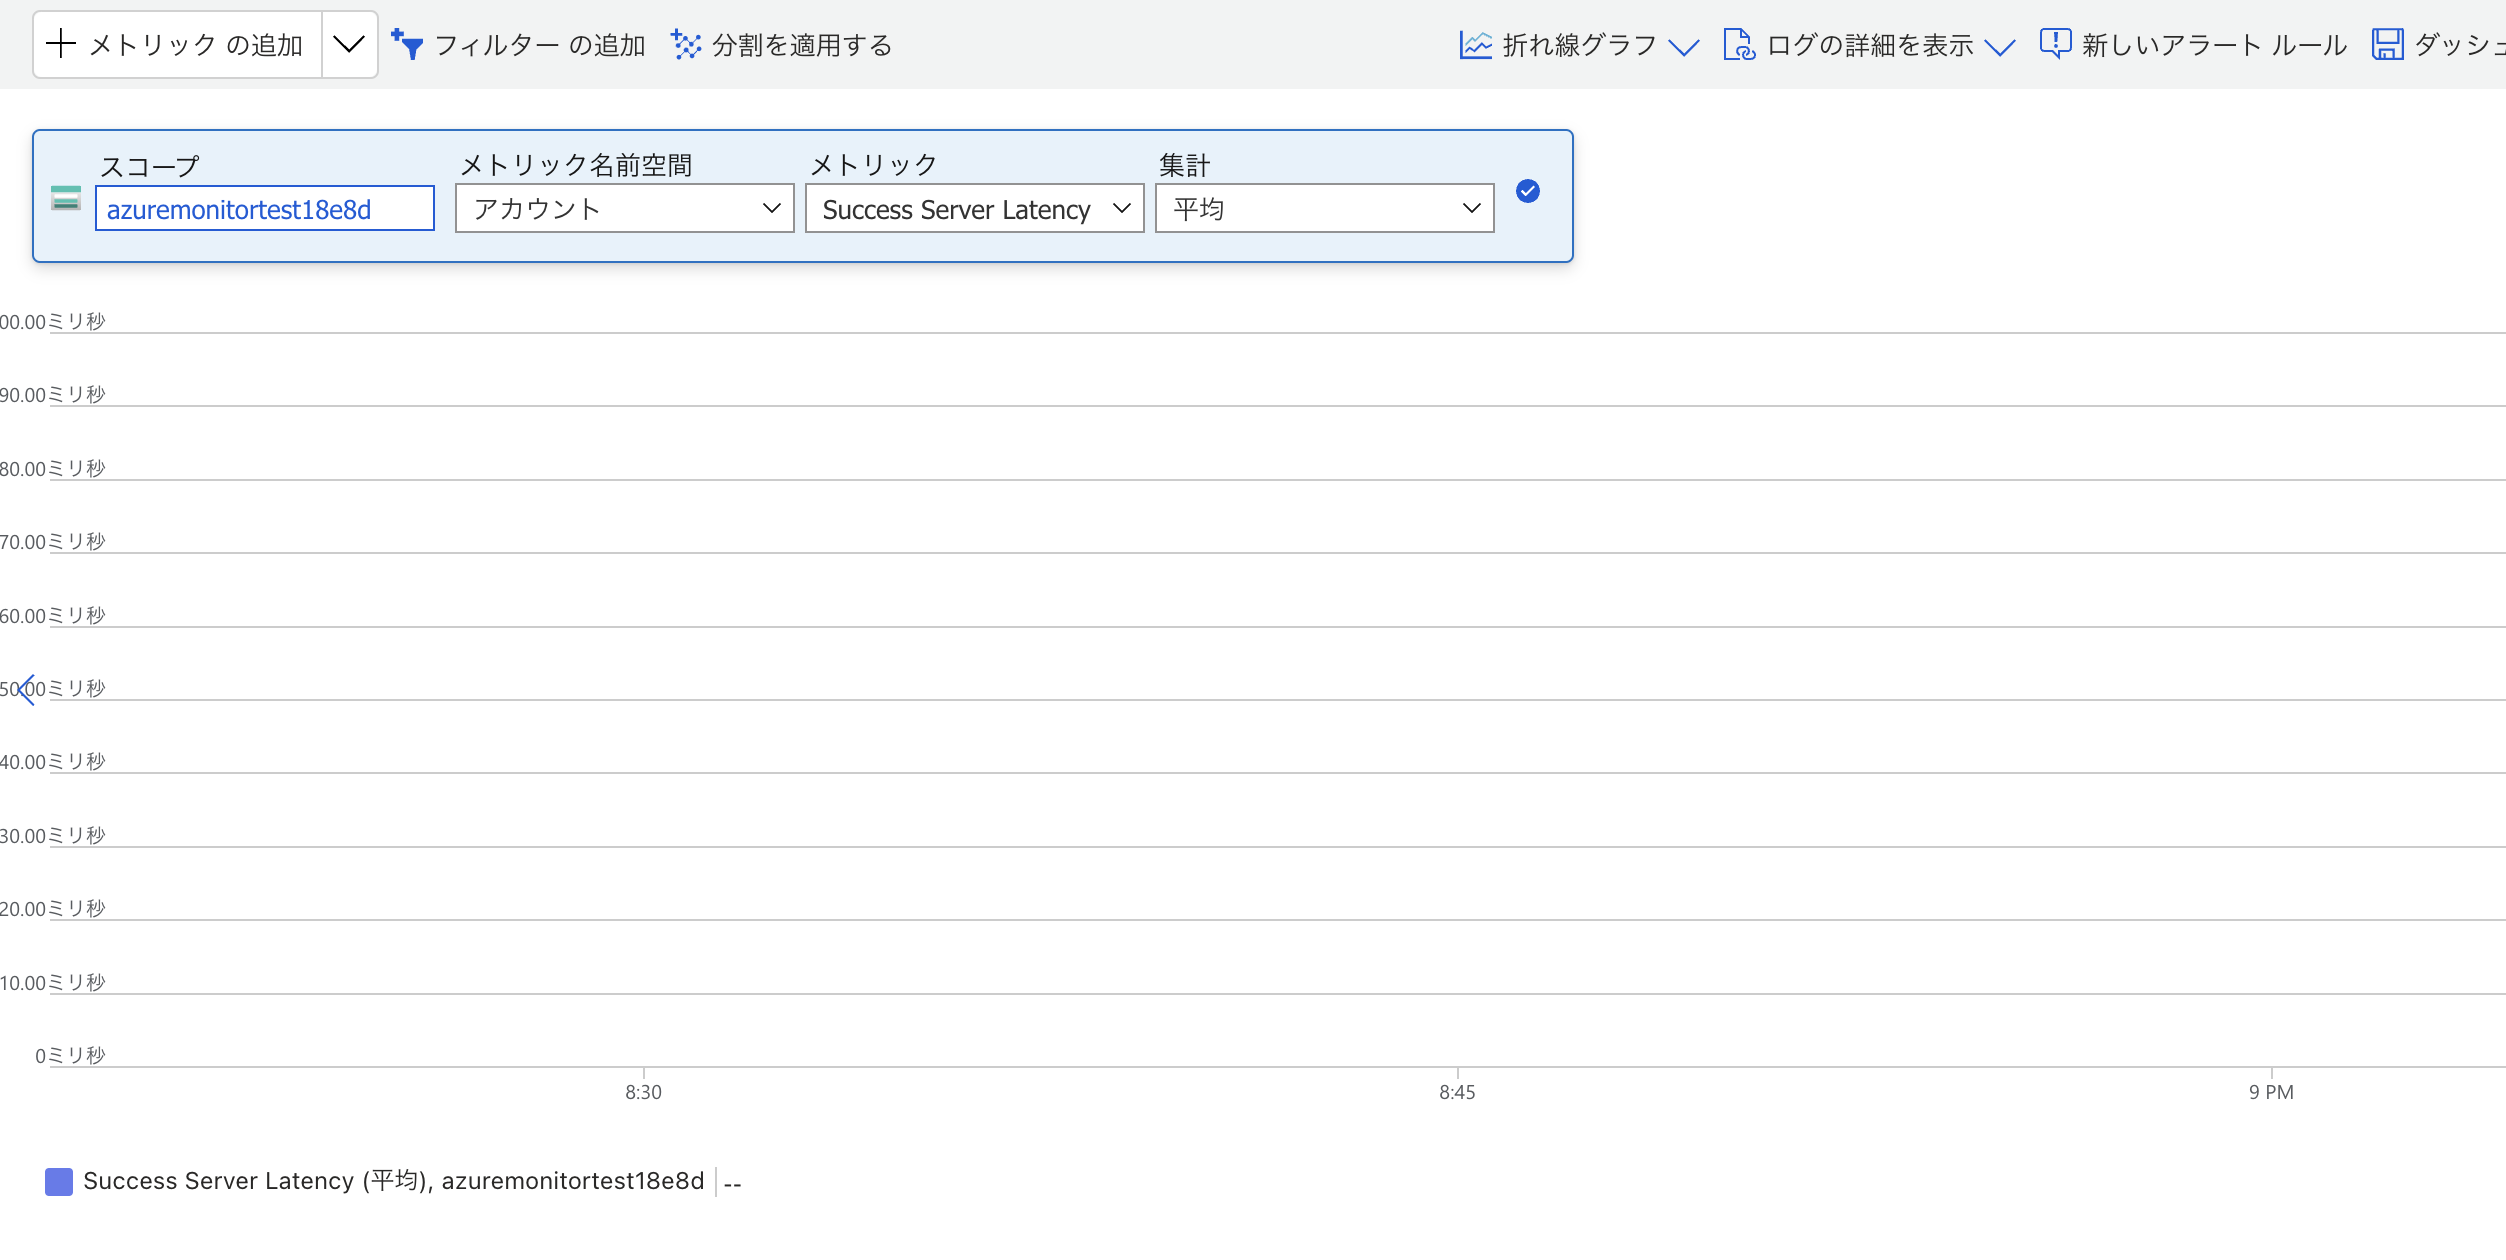This screenshot has height=1260, width=2506.
Task: Click the line chart icon
Action: (x=1475, y=45)
